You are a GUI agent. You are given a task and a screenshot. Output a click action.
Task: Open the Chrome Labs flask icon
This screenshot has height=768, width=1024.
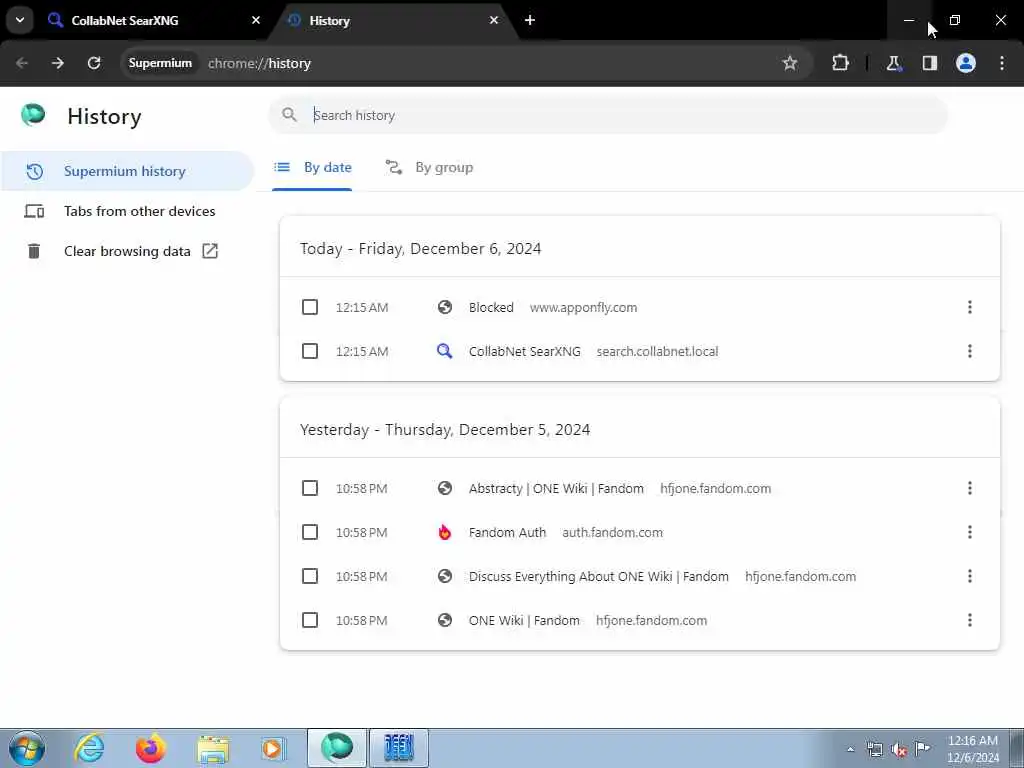click(893, 63)
